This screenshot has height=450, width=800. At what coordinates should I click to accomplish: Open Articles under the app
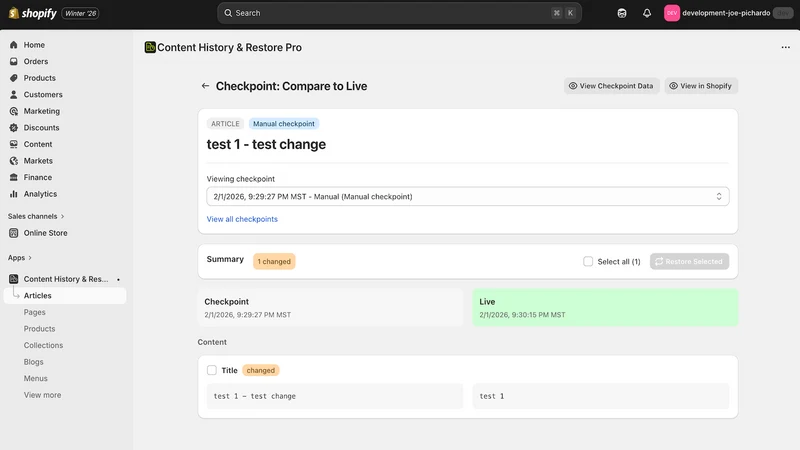[65, 295]
